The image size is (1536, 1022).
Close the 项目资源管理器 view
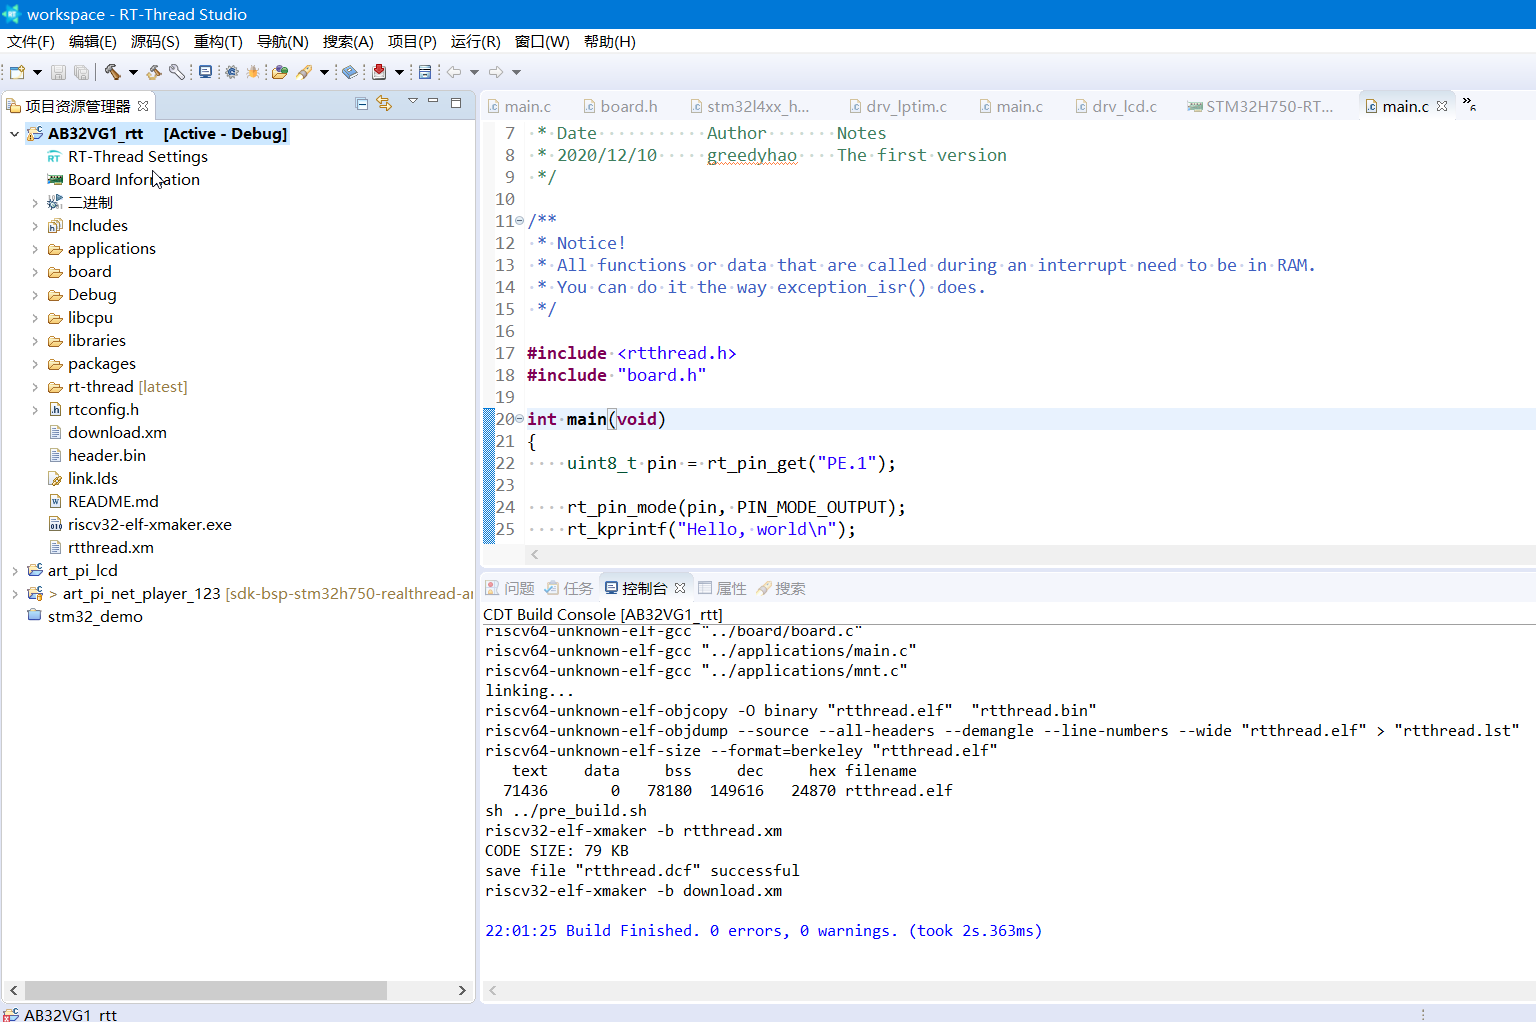coord(143,106)
